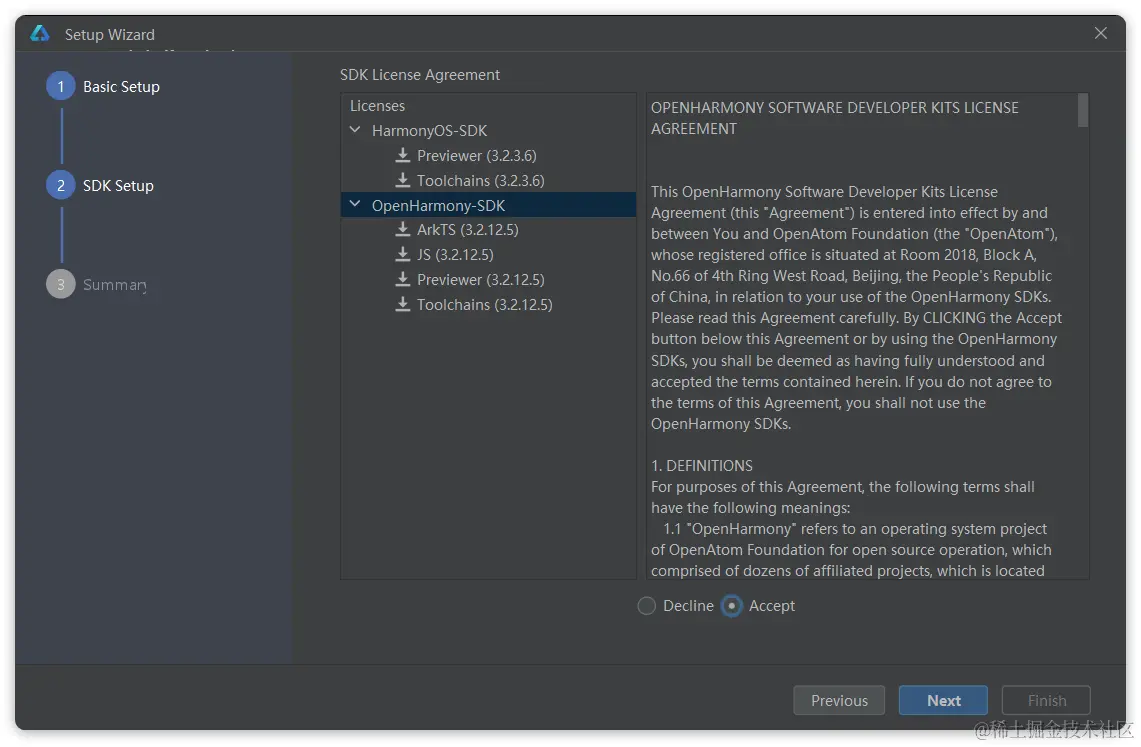Click the license text scrollbar thumb
Image resolution: width=1141 pixels, height=747 pixels.
point(1083,111)
